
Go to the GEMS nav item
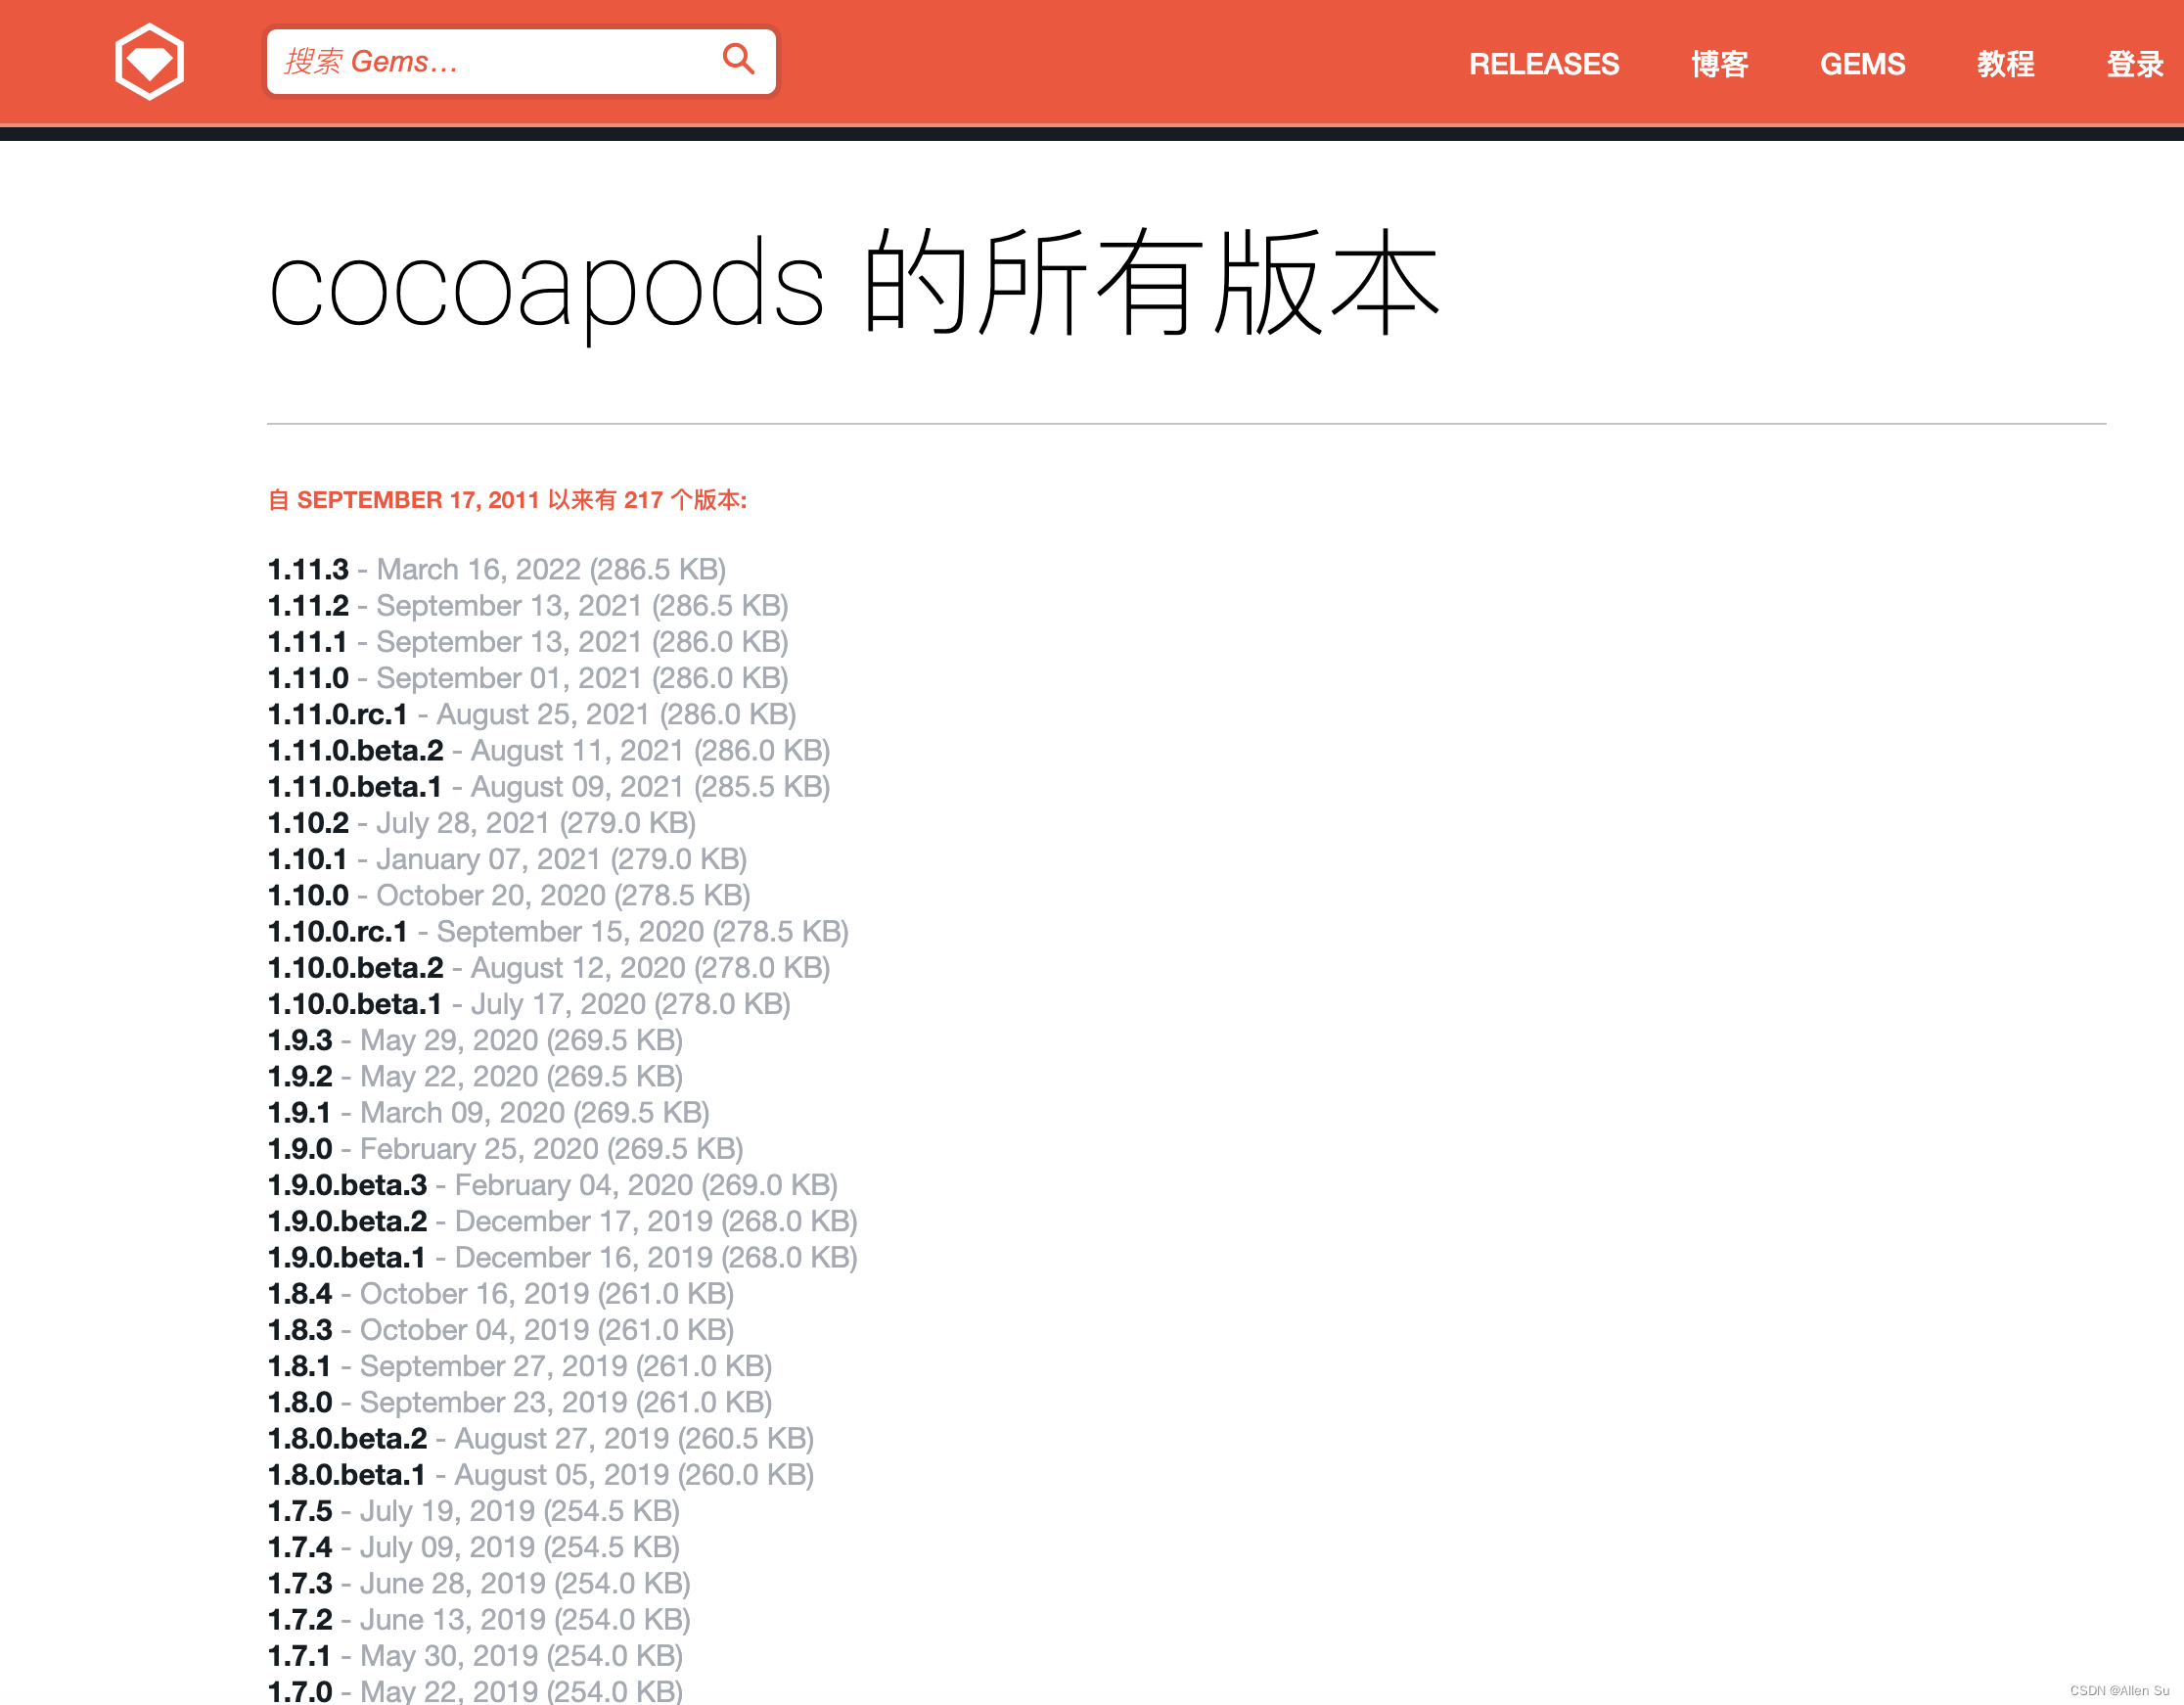tap(1861, 64)
